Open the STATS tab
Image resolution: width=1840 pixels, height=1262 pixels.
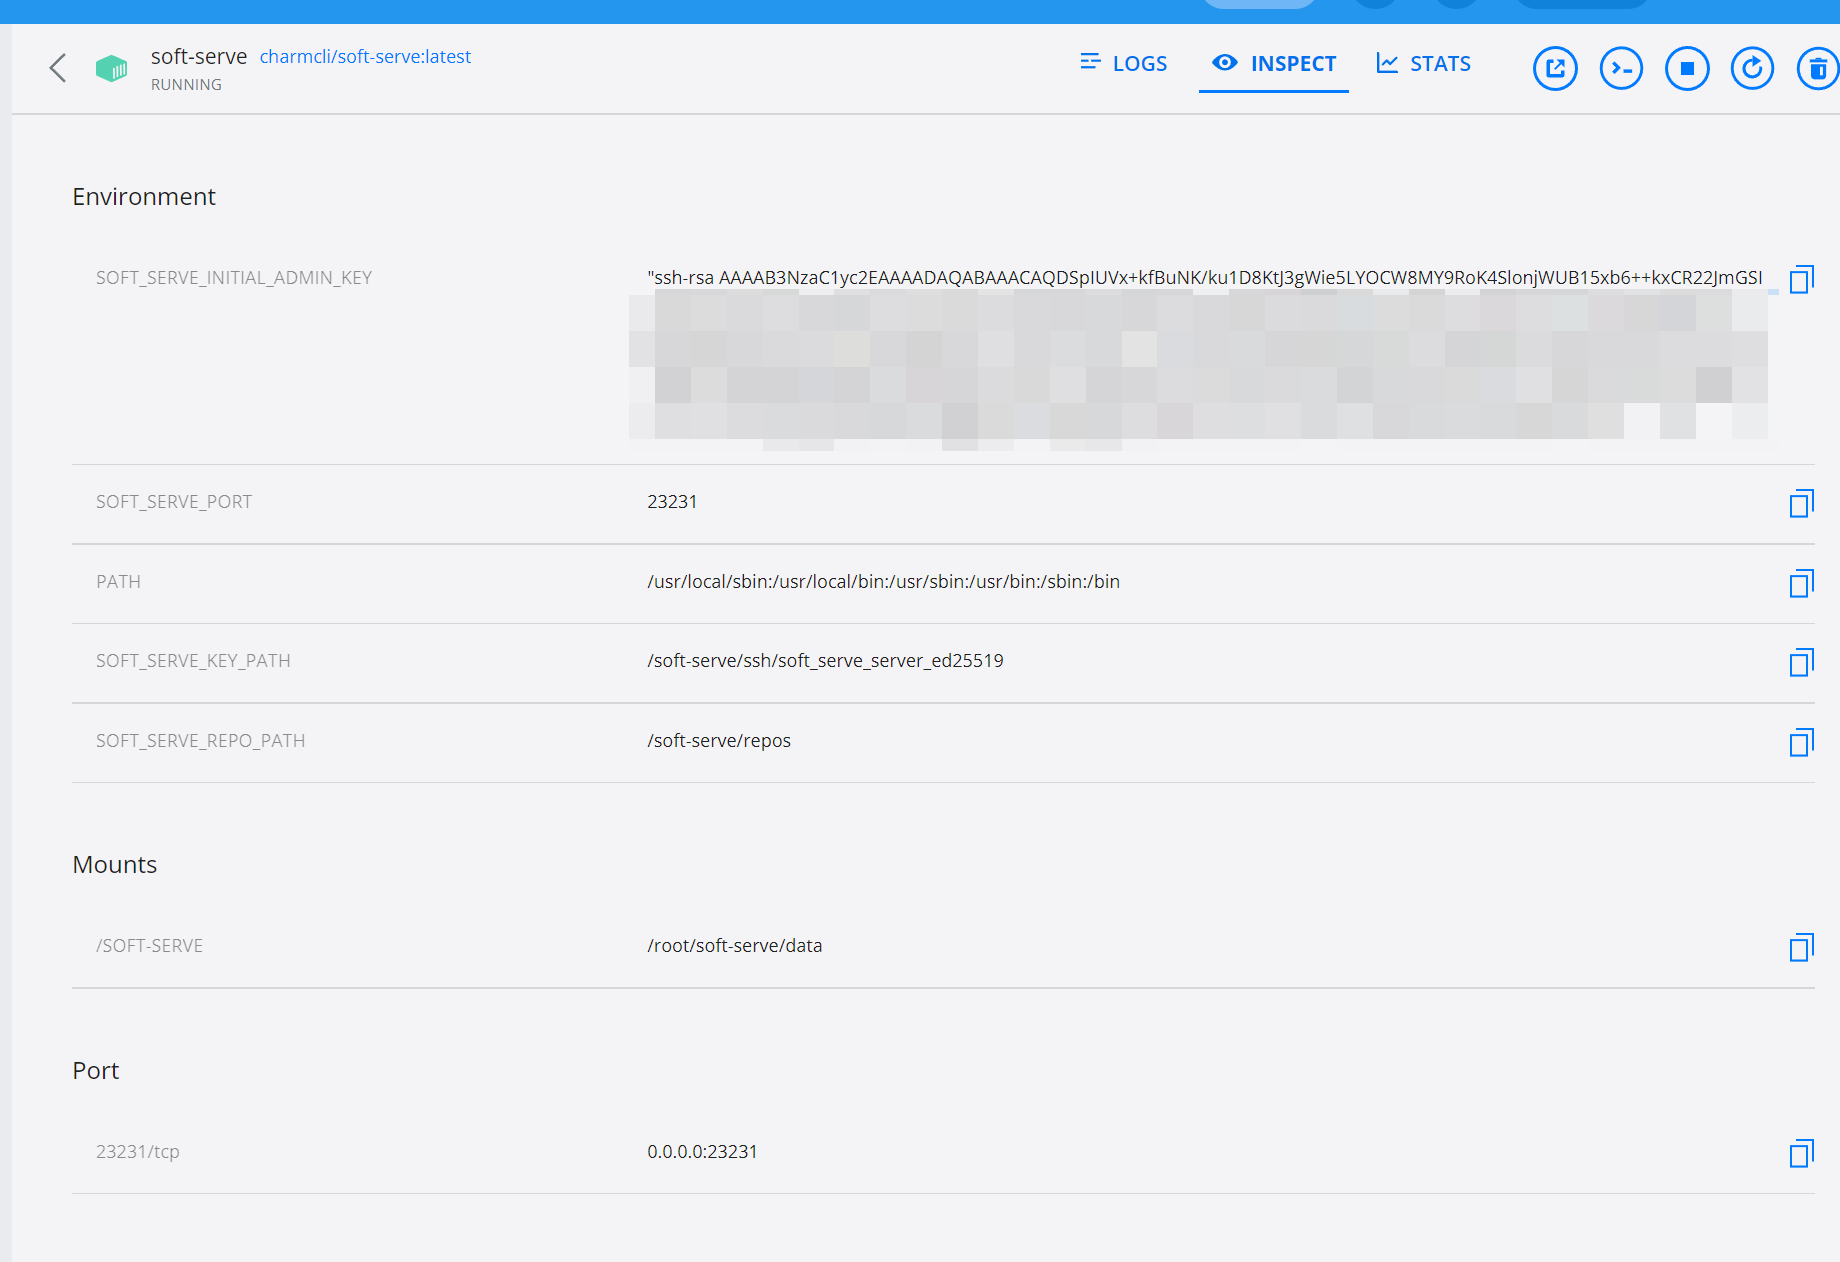1422,63
